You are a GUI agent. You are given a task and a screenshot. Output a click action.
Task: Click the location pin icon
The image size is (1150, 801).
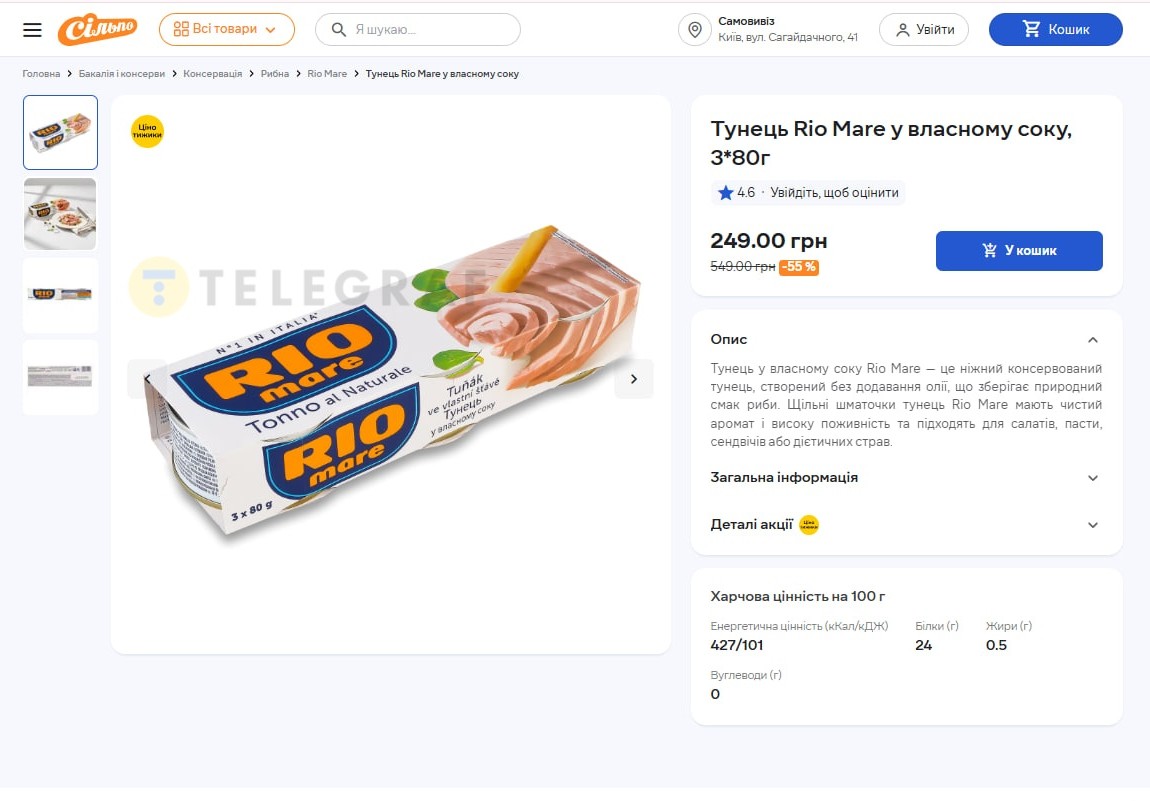point(694,30)
